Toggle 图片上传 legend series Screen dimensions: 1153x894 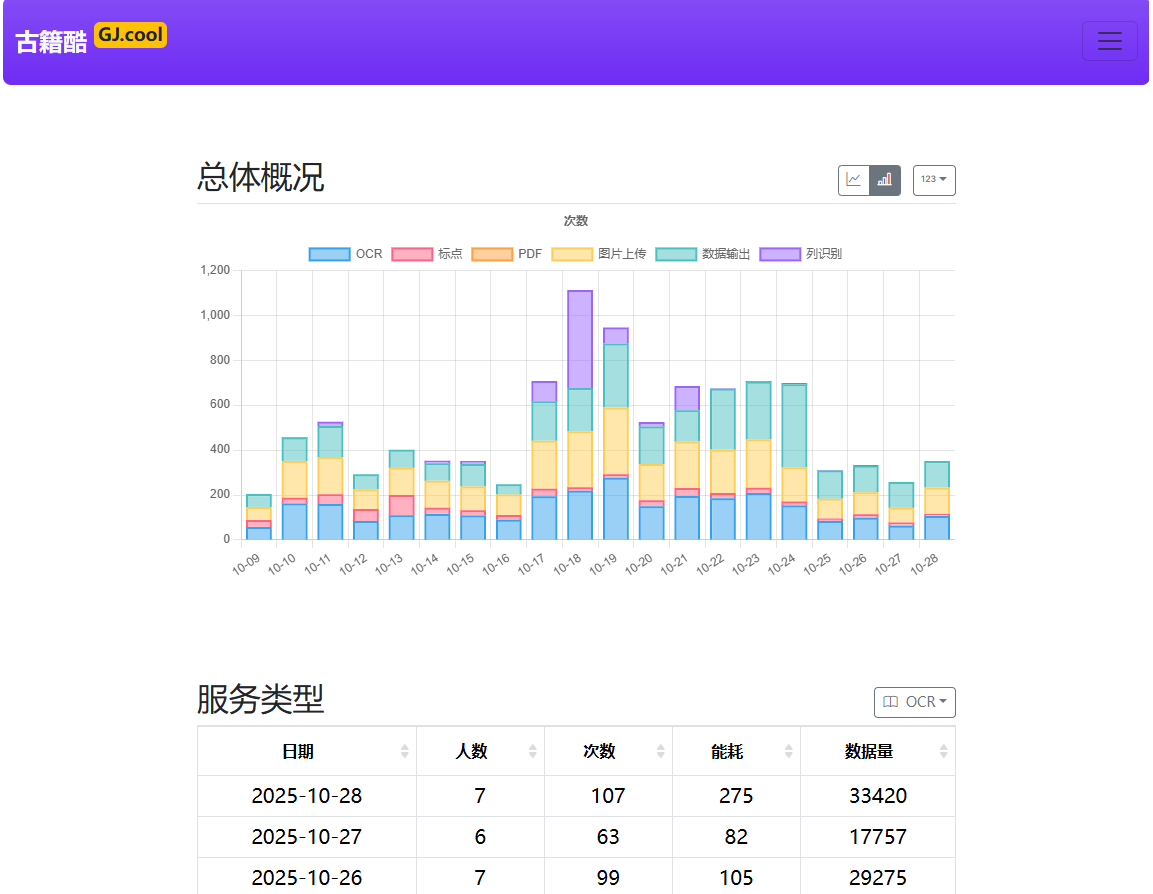click(599, 254)
